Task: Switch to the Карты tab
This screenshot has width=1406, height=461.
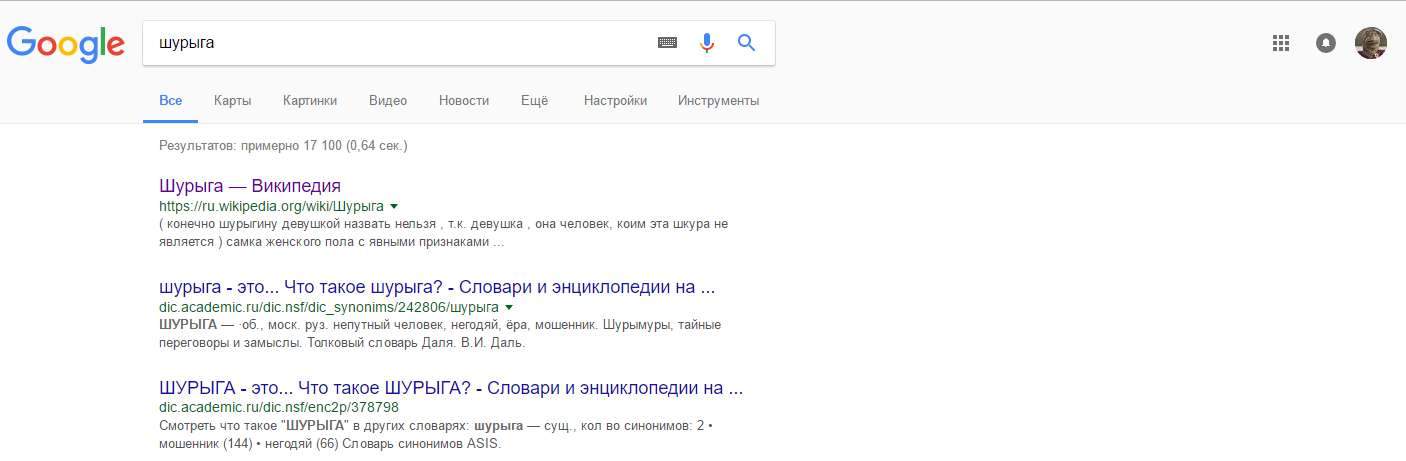Action: click(232, 100)
